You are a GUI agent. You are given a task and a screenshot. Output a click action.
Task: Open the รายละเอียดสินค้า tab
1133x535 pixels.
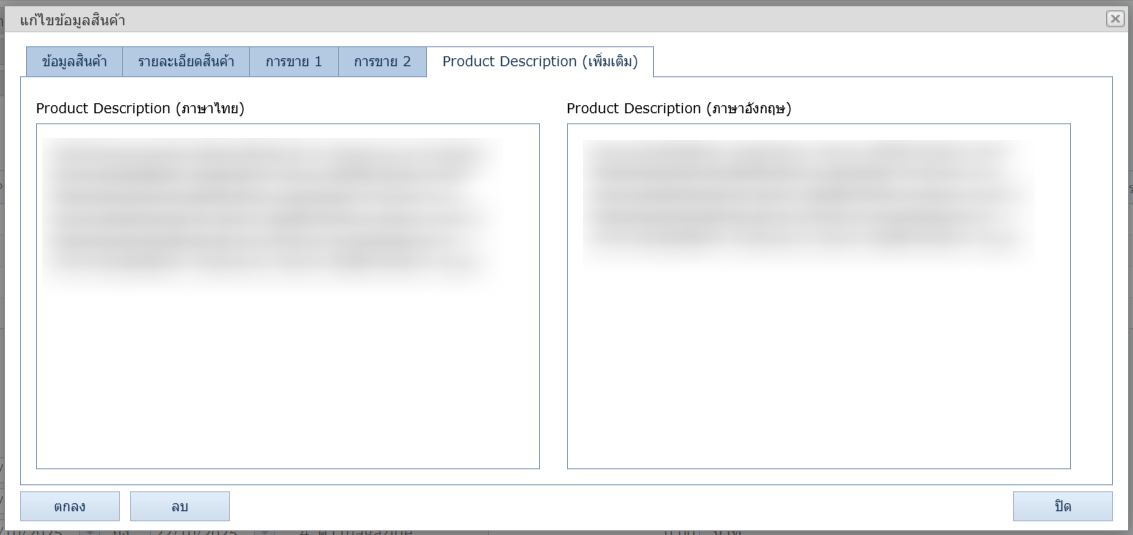[186, 62]
